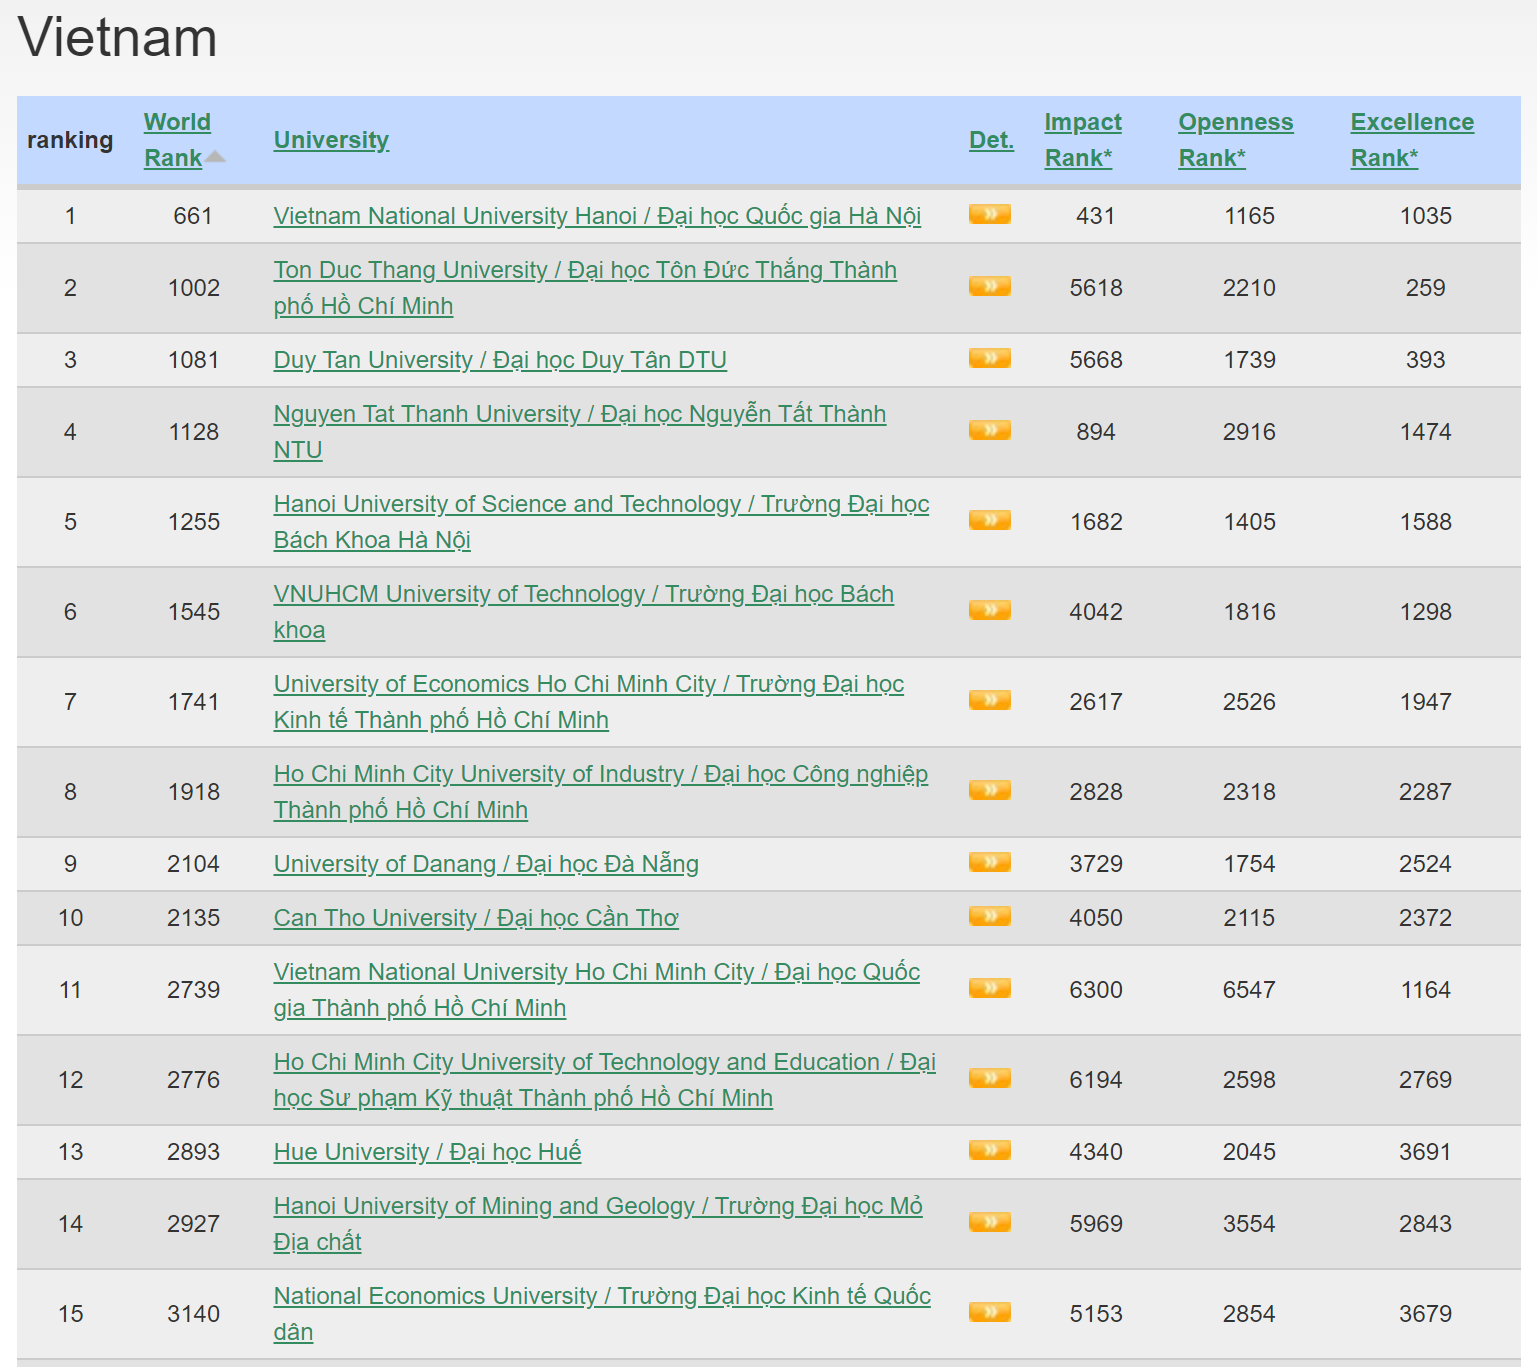Expand details for VNUHCM University of Technology
This screenshot has width=1537, height=1367.
click(x=990, y=611)
